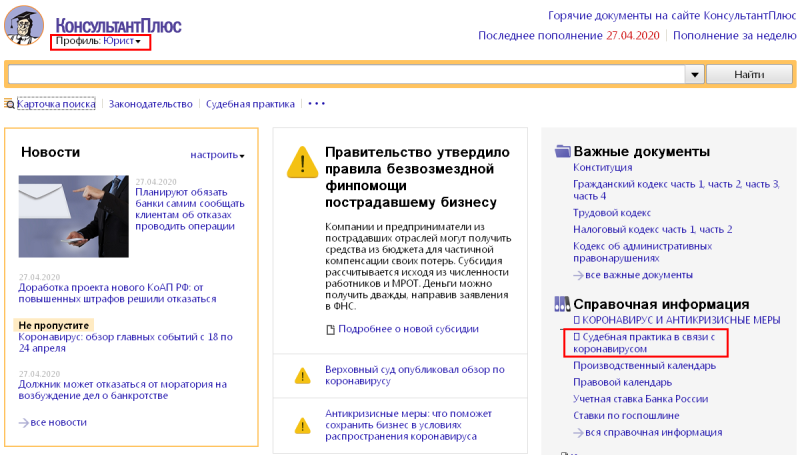This screenshot has width=800, height=455.
Task: Open Гражданский кодекс часть 1, часть 2, часть 3, часть 4
Action: tap(676, 190)
